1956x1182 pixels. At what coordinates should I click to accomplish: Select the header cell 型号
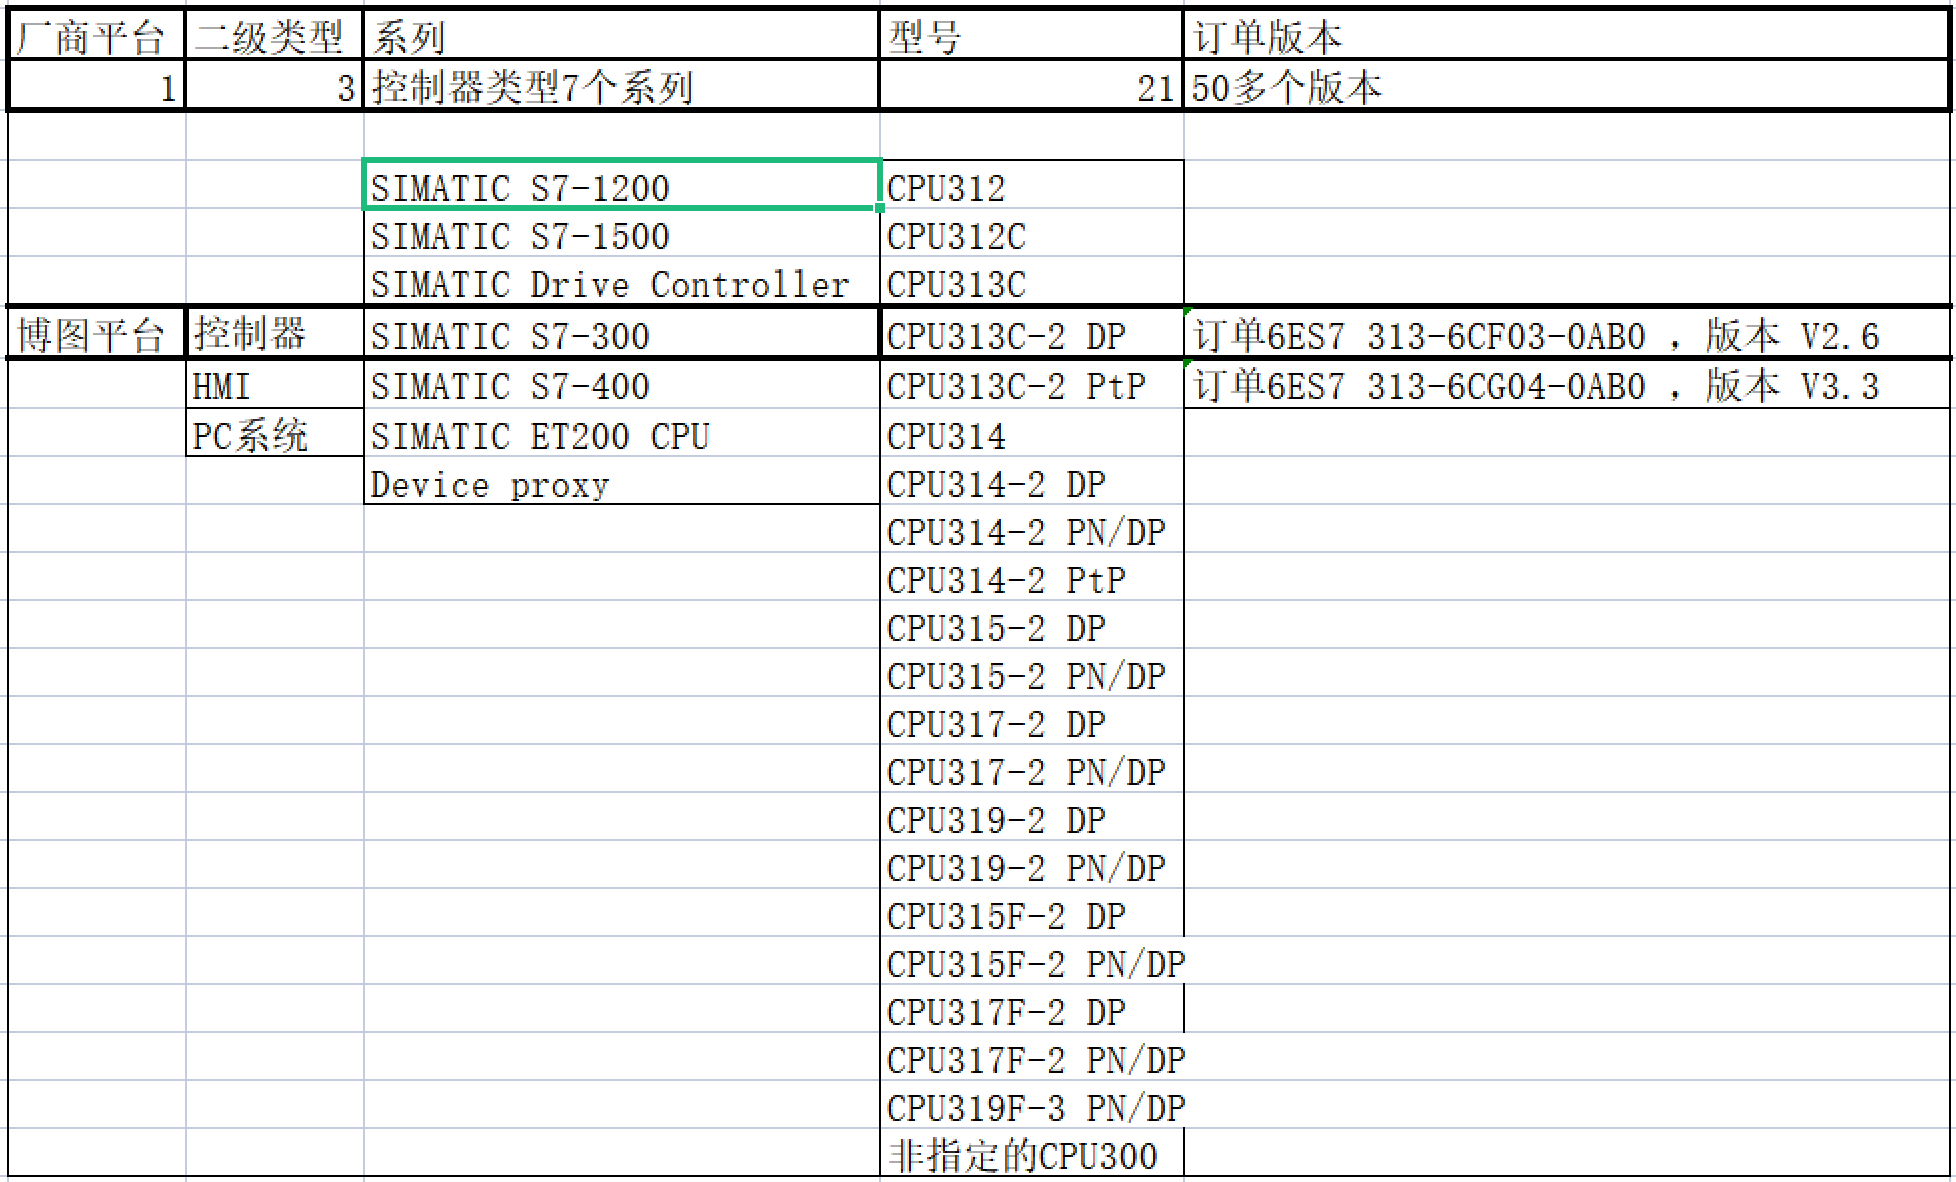pos(1031,37)
